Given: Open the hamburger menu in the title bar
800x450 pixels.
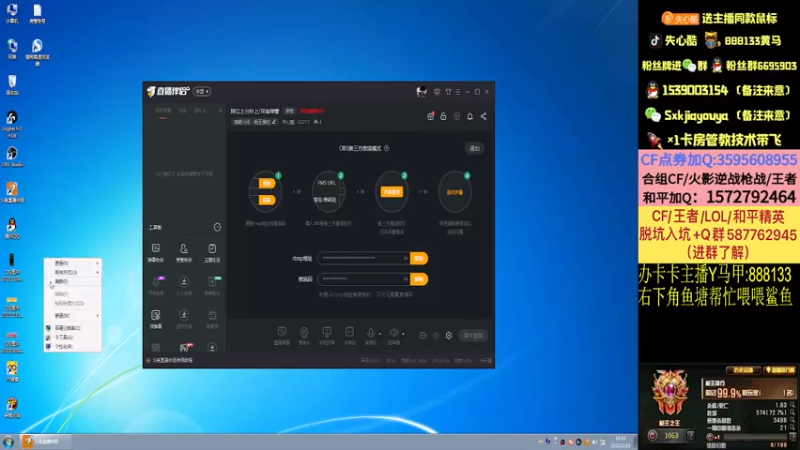Looking at the screenshot, I should (x=458, y=92).
